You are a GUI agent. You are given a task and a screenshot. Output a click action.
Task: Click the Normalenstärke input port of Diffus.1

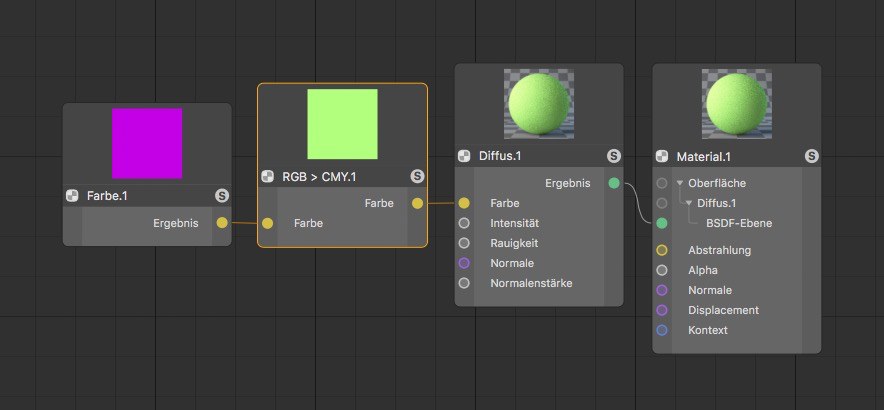point(464,283)
